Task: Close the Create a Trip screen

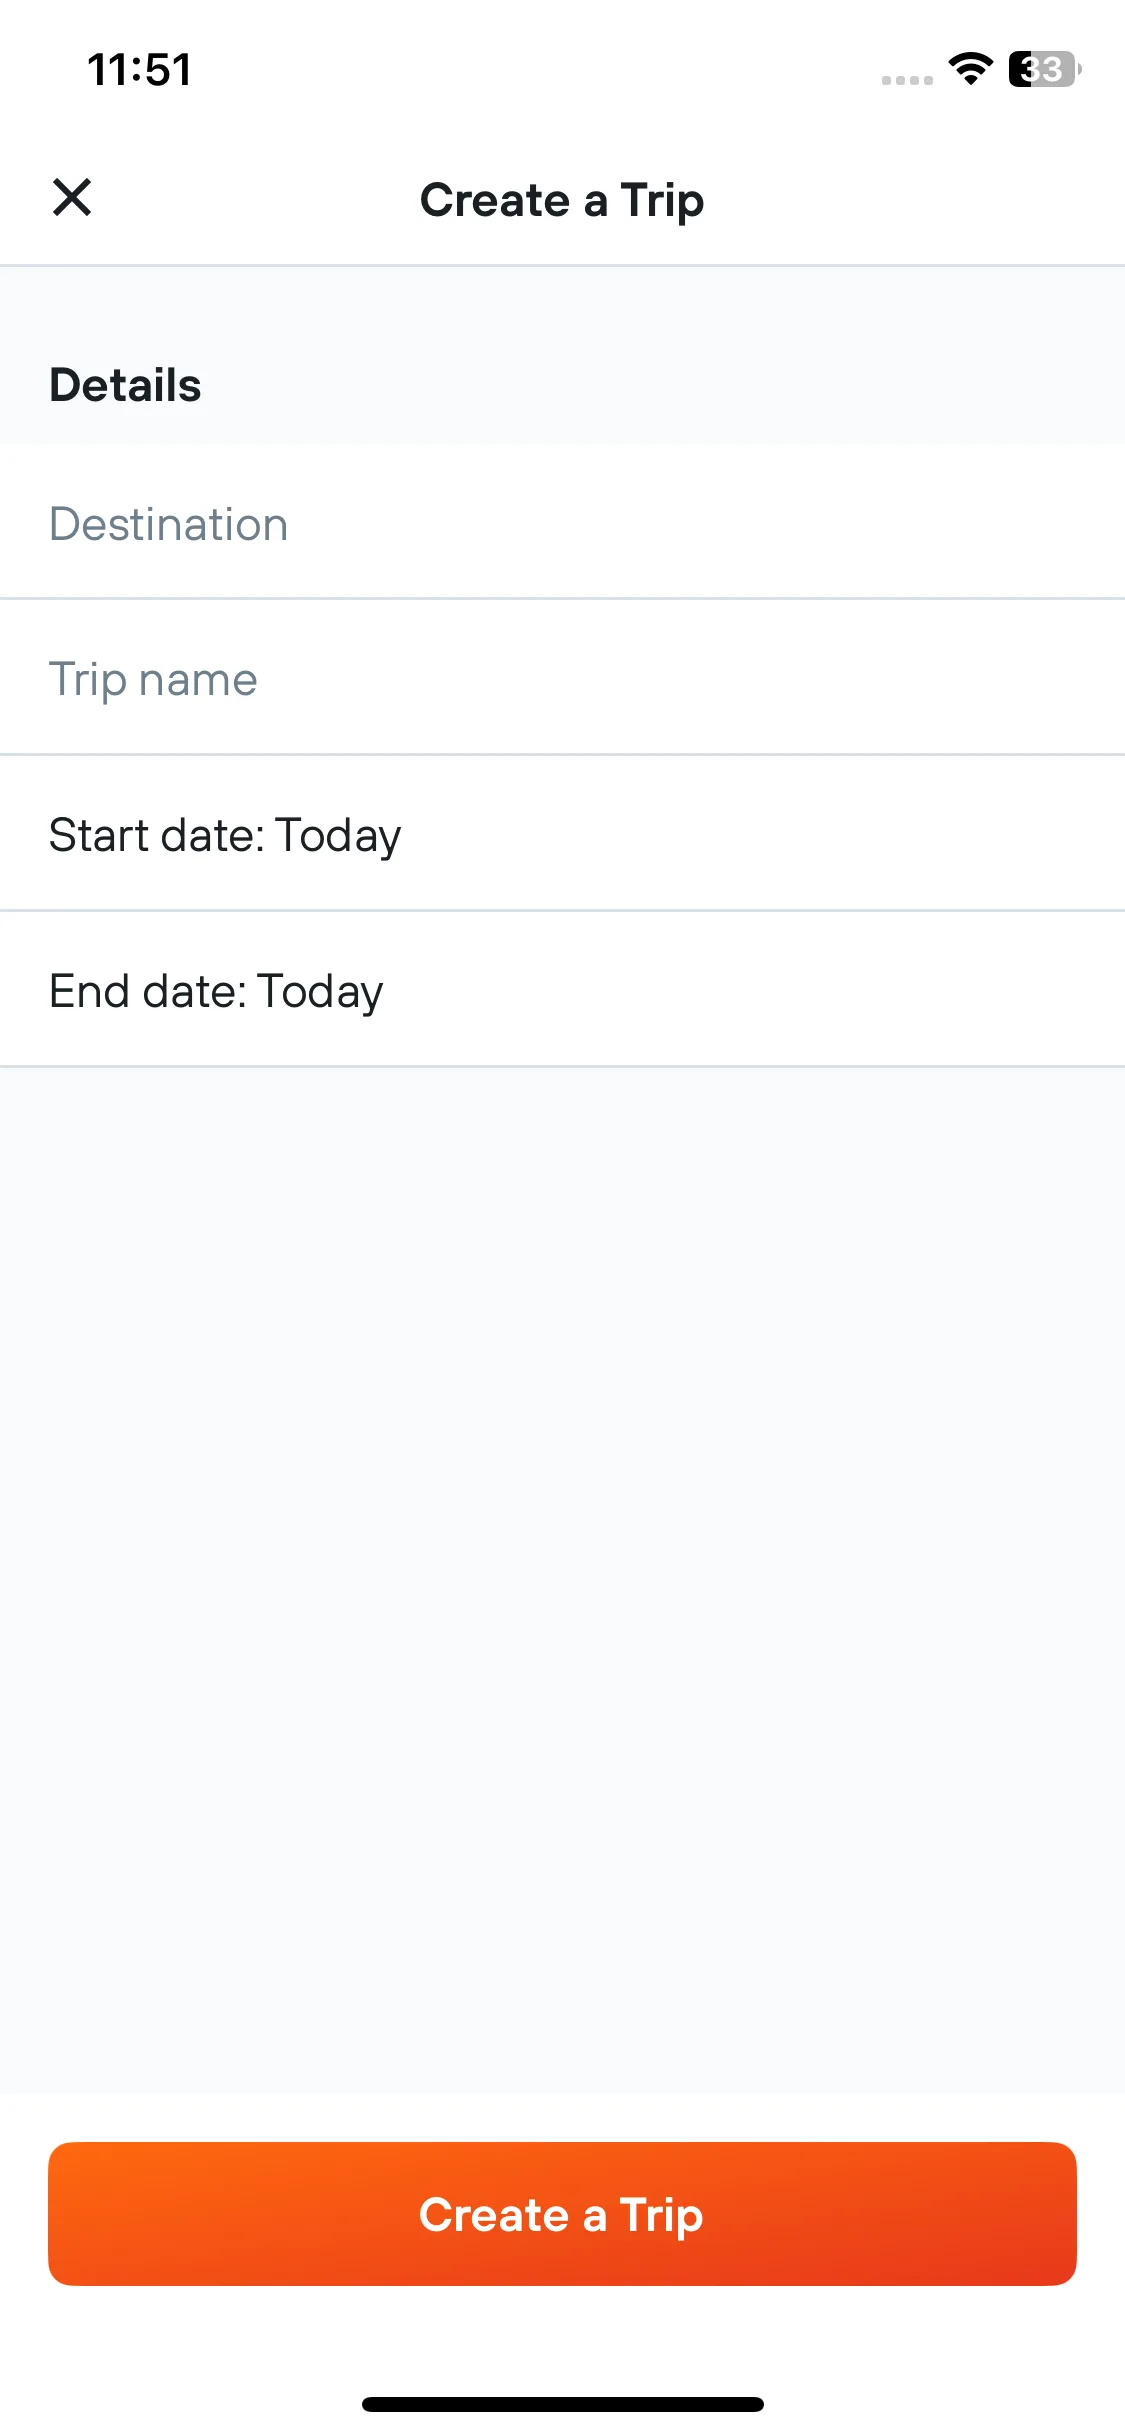Action: [72, 197]
